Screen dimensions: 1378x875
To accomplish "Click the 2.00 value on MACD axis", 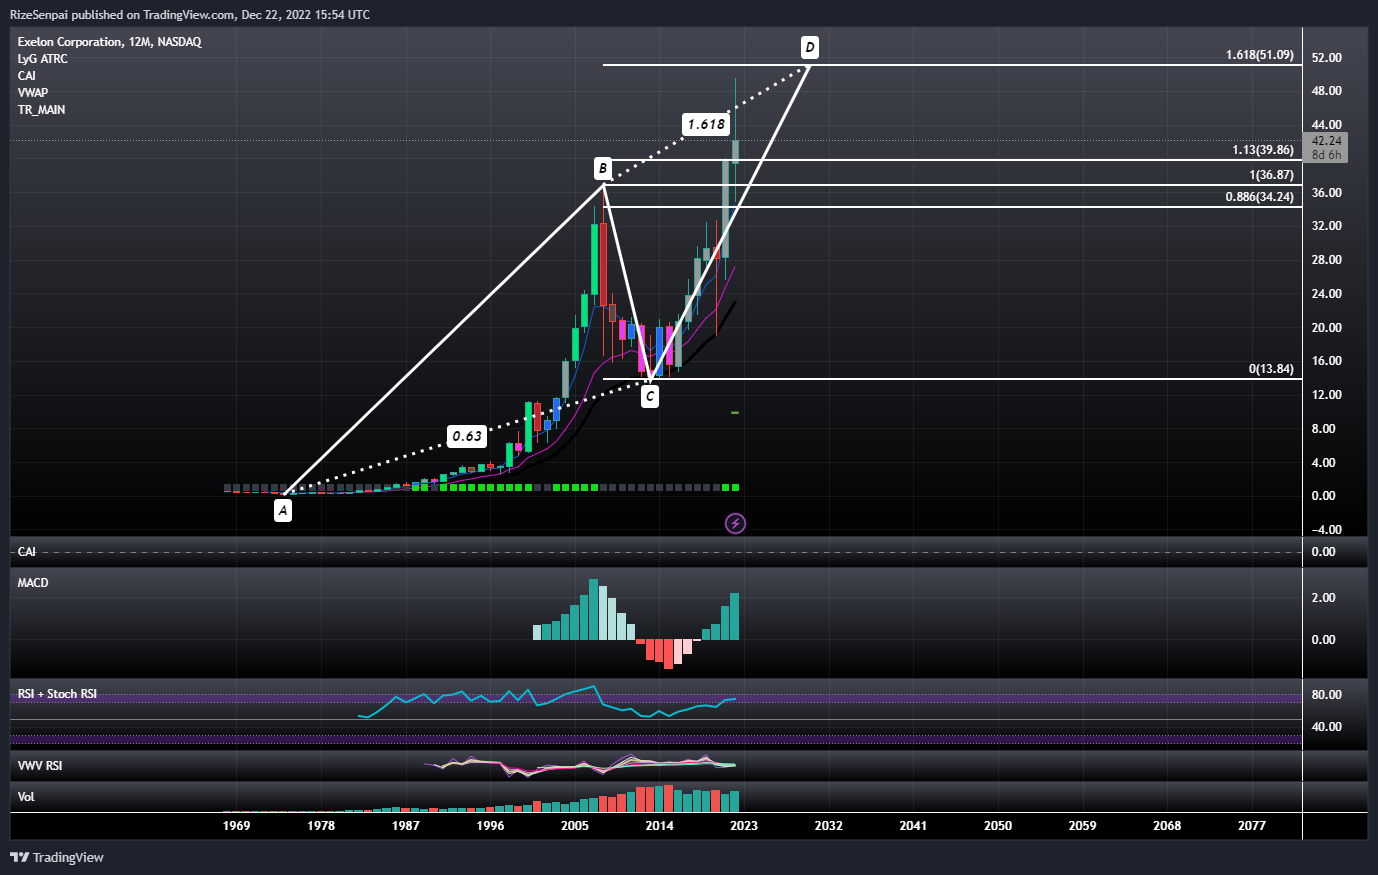I will point(1324,598).
